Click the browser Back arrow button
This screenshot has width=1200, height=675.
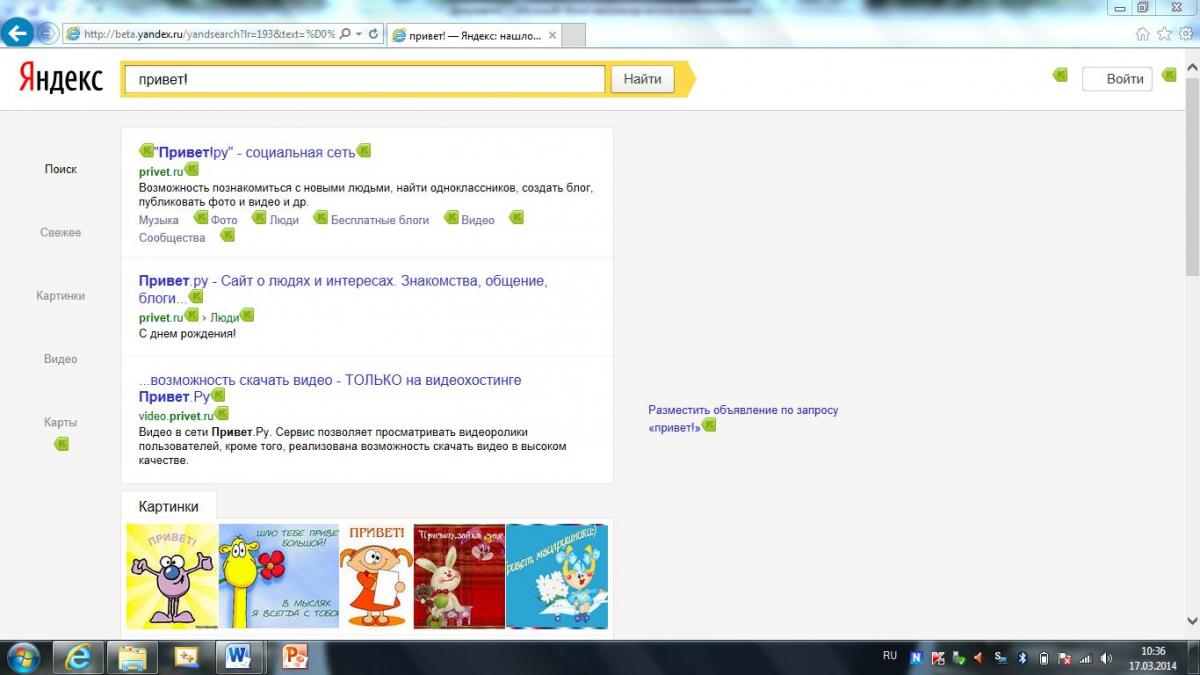17,33
